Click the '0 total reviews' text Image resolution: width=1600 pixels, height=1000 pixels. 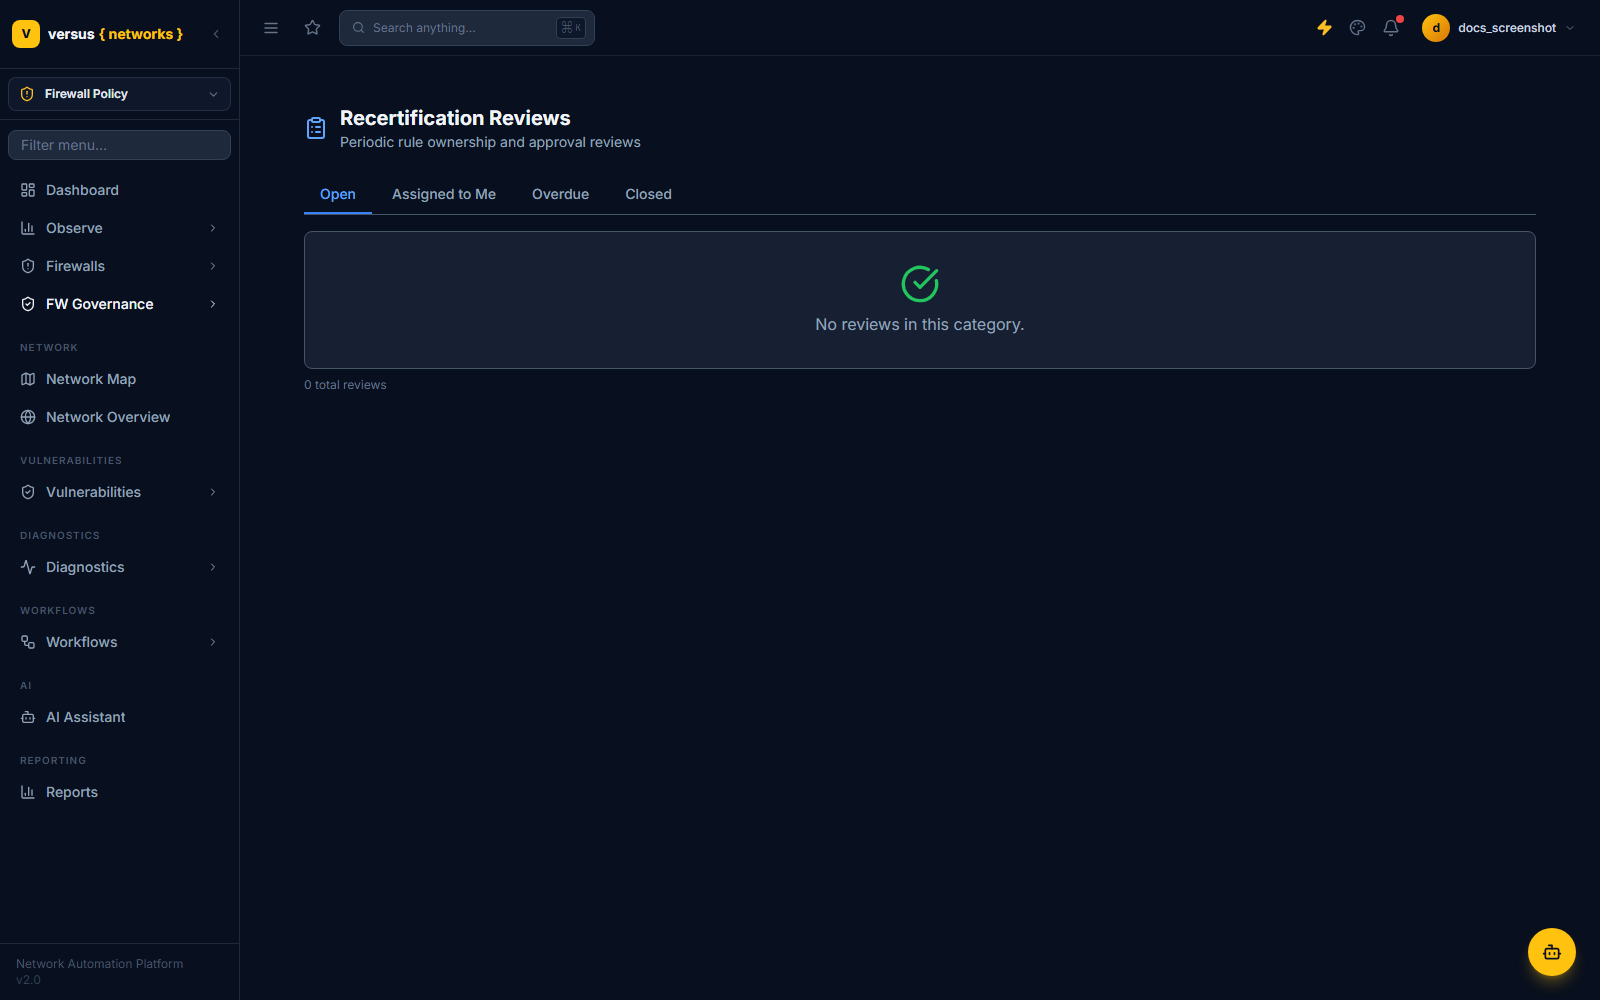345,385
